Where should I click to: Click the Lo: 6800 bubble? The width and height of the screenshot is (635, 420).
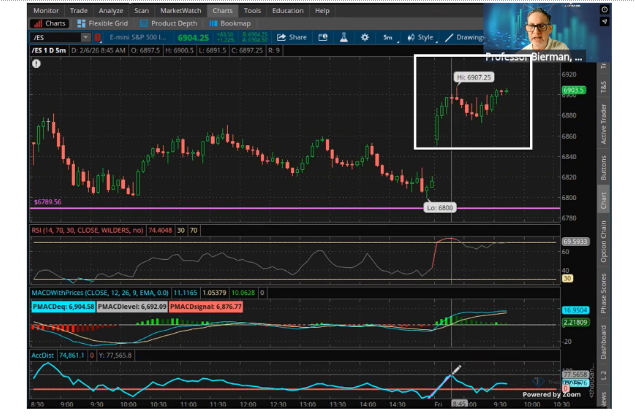point(440,208)
